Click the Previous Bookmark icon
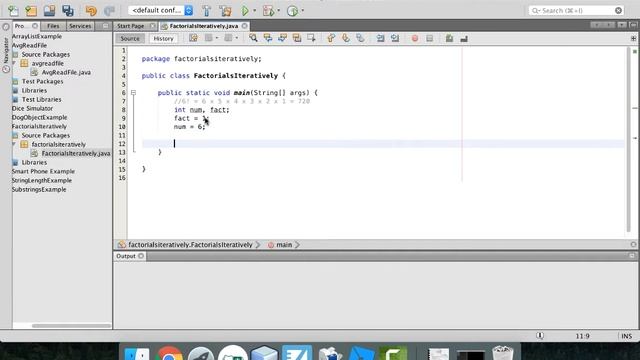Screen dimensions: 640x360 (331, 38)
